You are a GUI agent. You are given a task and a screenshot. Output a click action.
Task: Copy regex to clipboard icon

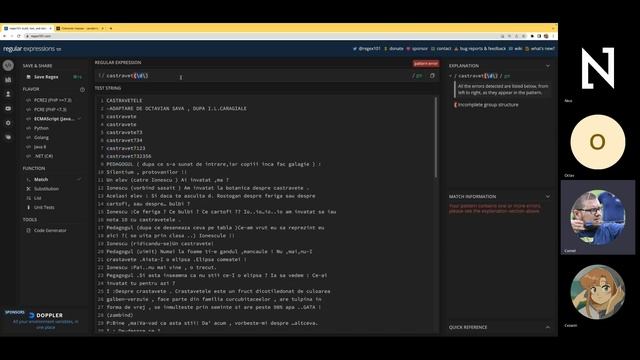click(432, 76)
